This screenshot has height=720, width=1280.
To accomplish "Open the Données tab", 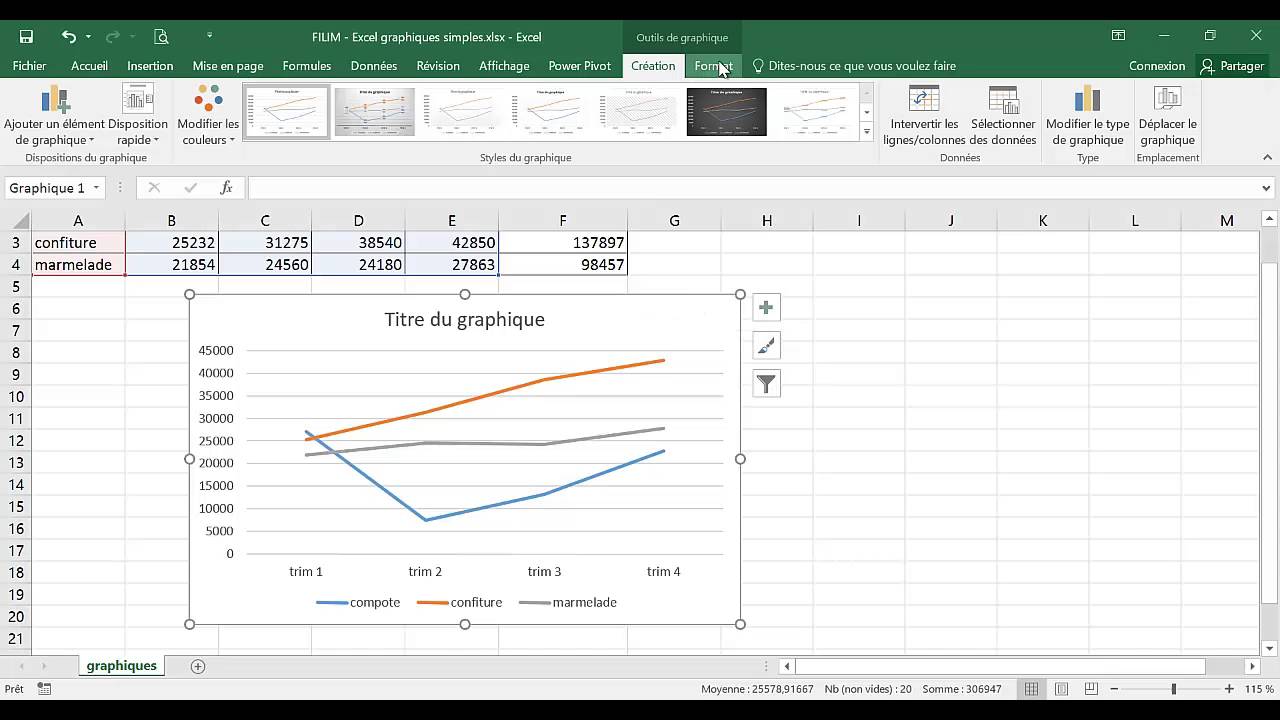I will pos(374,66).
